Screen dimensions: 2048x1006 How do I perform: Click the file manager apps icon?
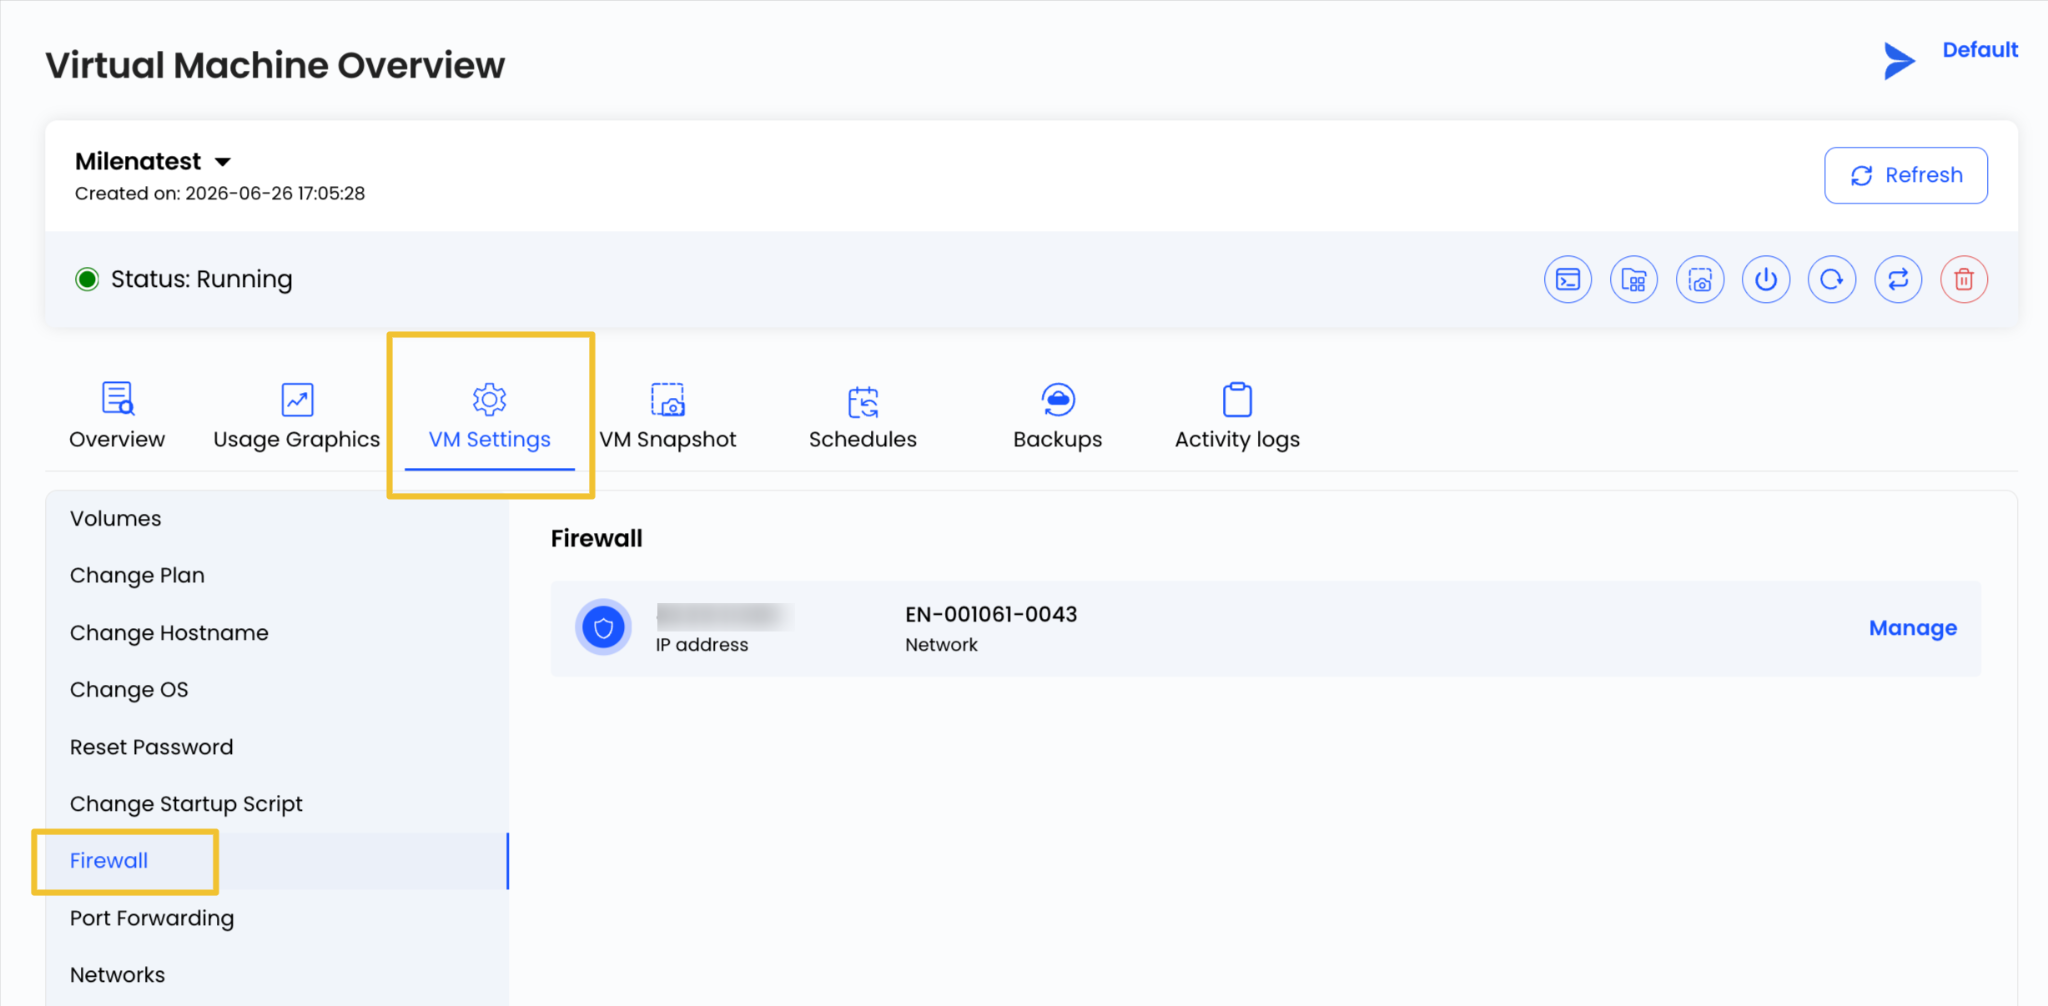pyautogui.click(x=1633, y=279)
